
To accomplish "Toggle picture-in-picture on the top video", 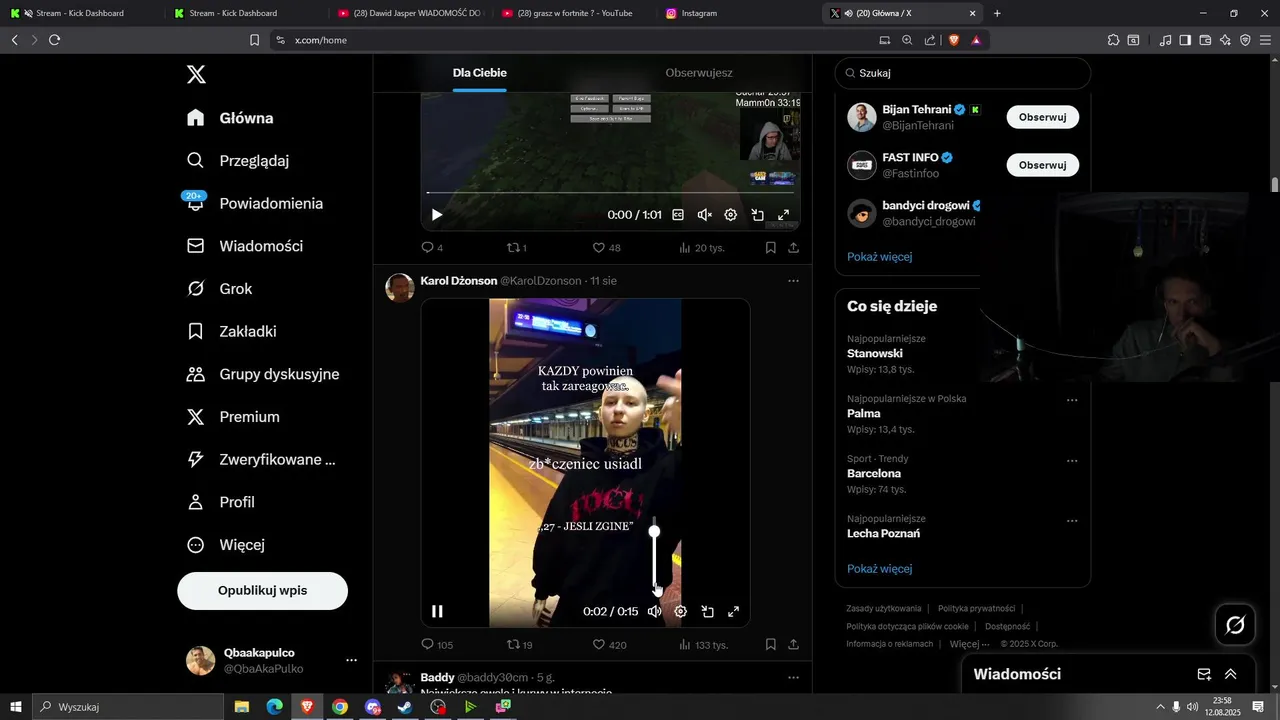I will (758, 215).
